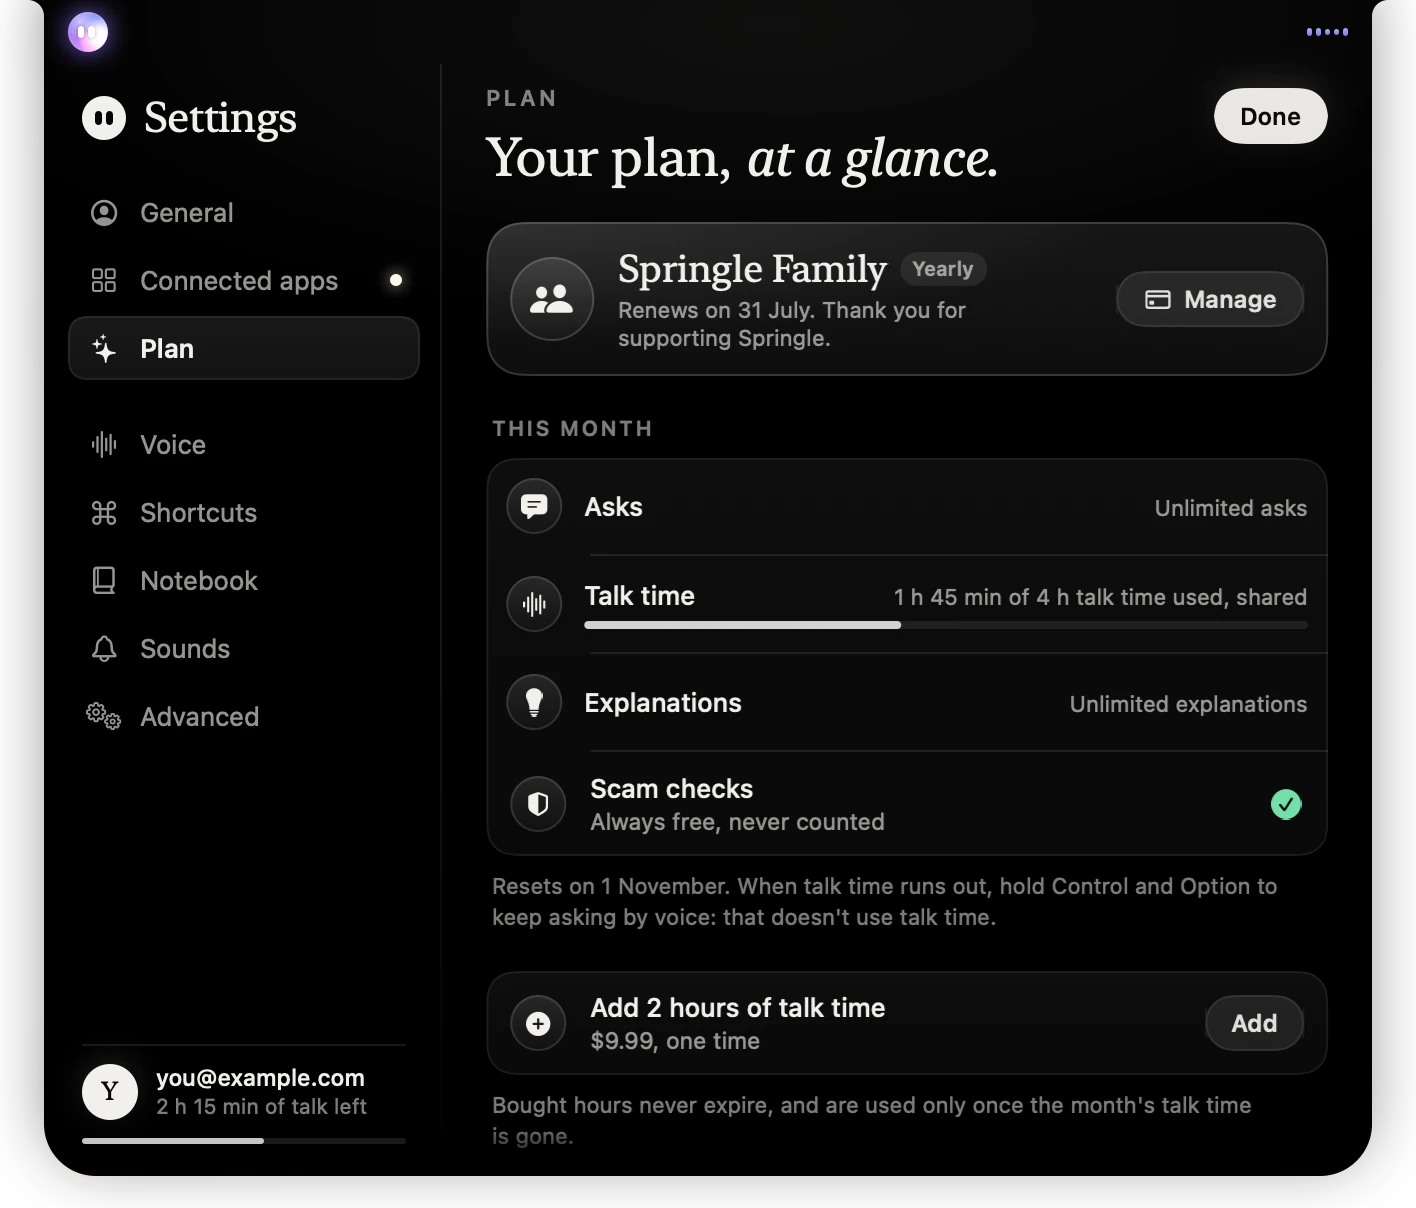Click the unread dot on Connected apps
The height and width of the screenshot is (1208, 1416).
pyautogui.click(x=396, y=280)
